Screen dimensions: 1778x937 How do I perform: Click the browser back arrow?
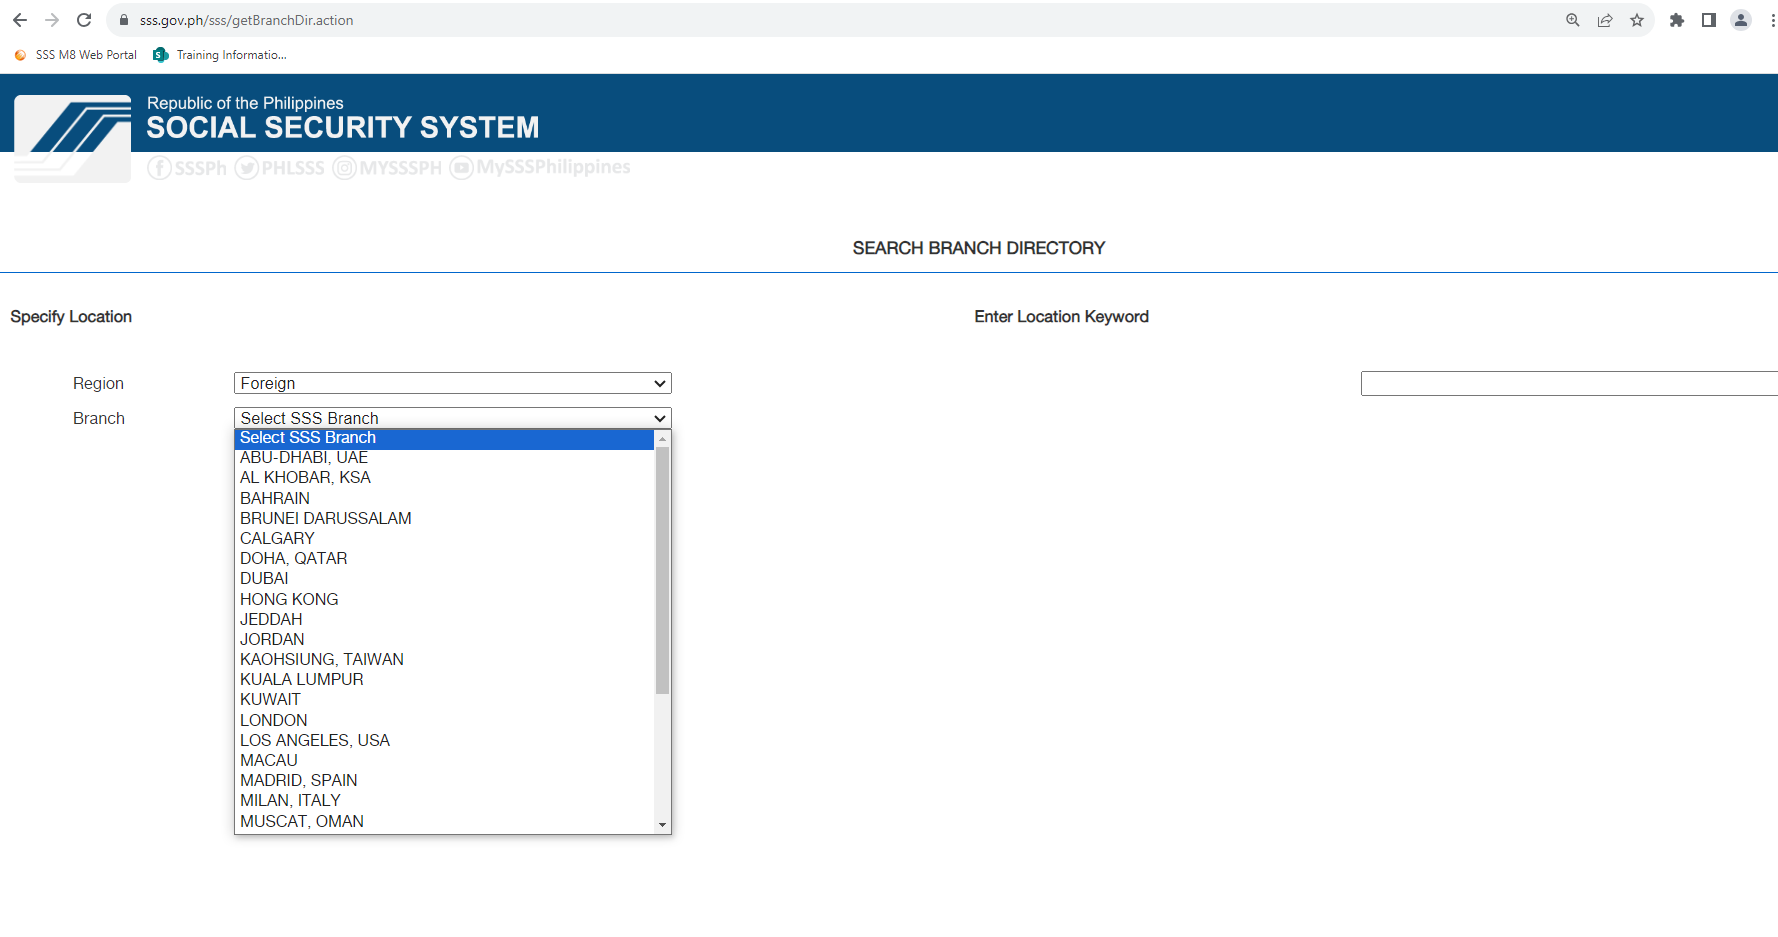click(x=20, y=20)
